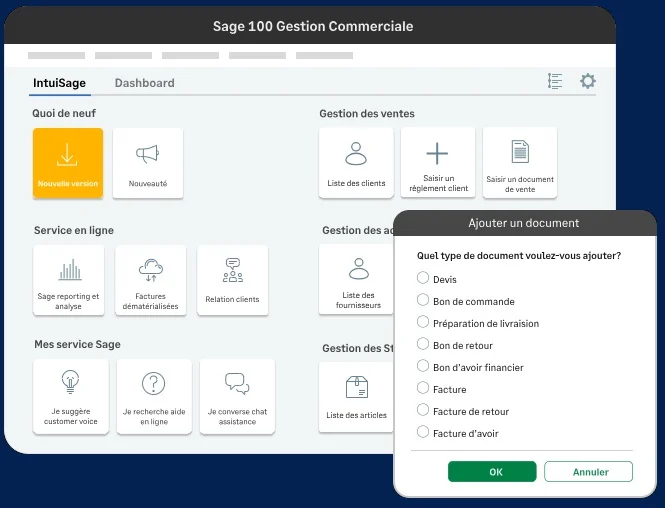Open Je recherche aide en ligne tile
665x508 pixels.
click(153, 396)
